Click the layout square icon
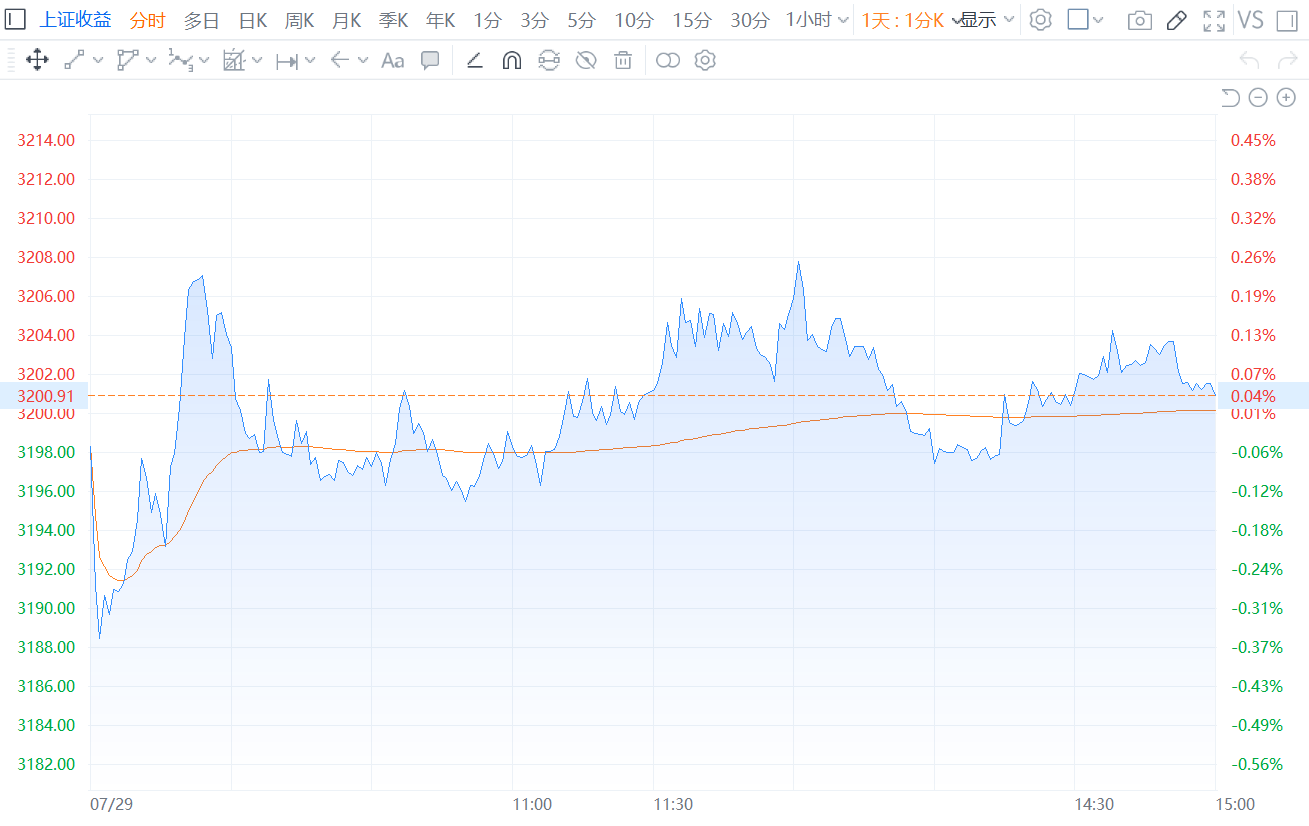 pyautogui.click(x=1078, y=20)
